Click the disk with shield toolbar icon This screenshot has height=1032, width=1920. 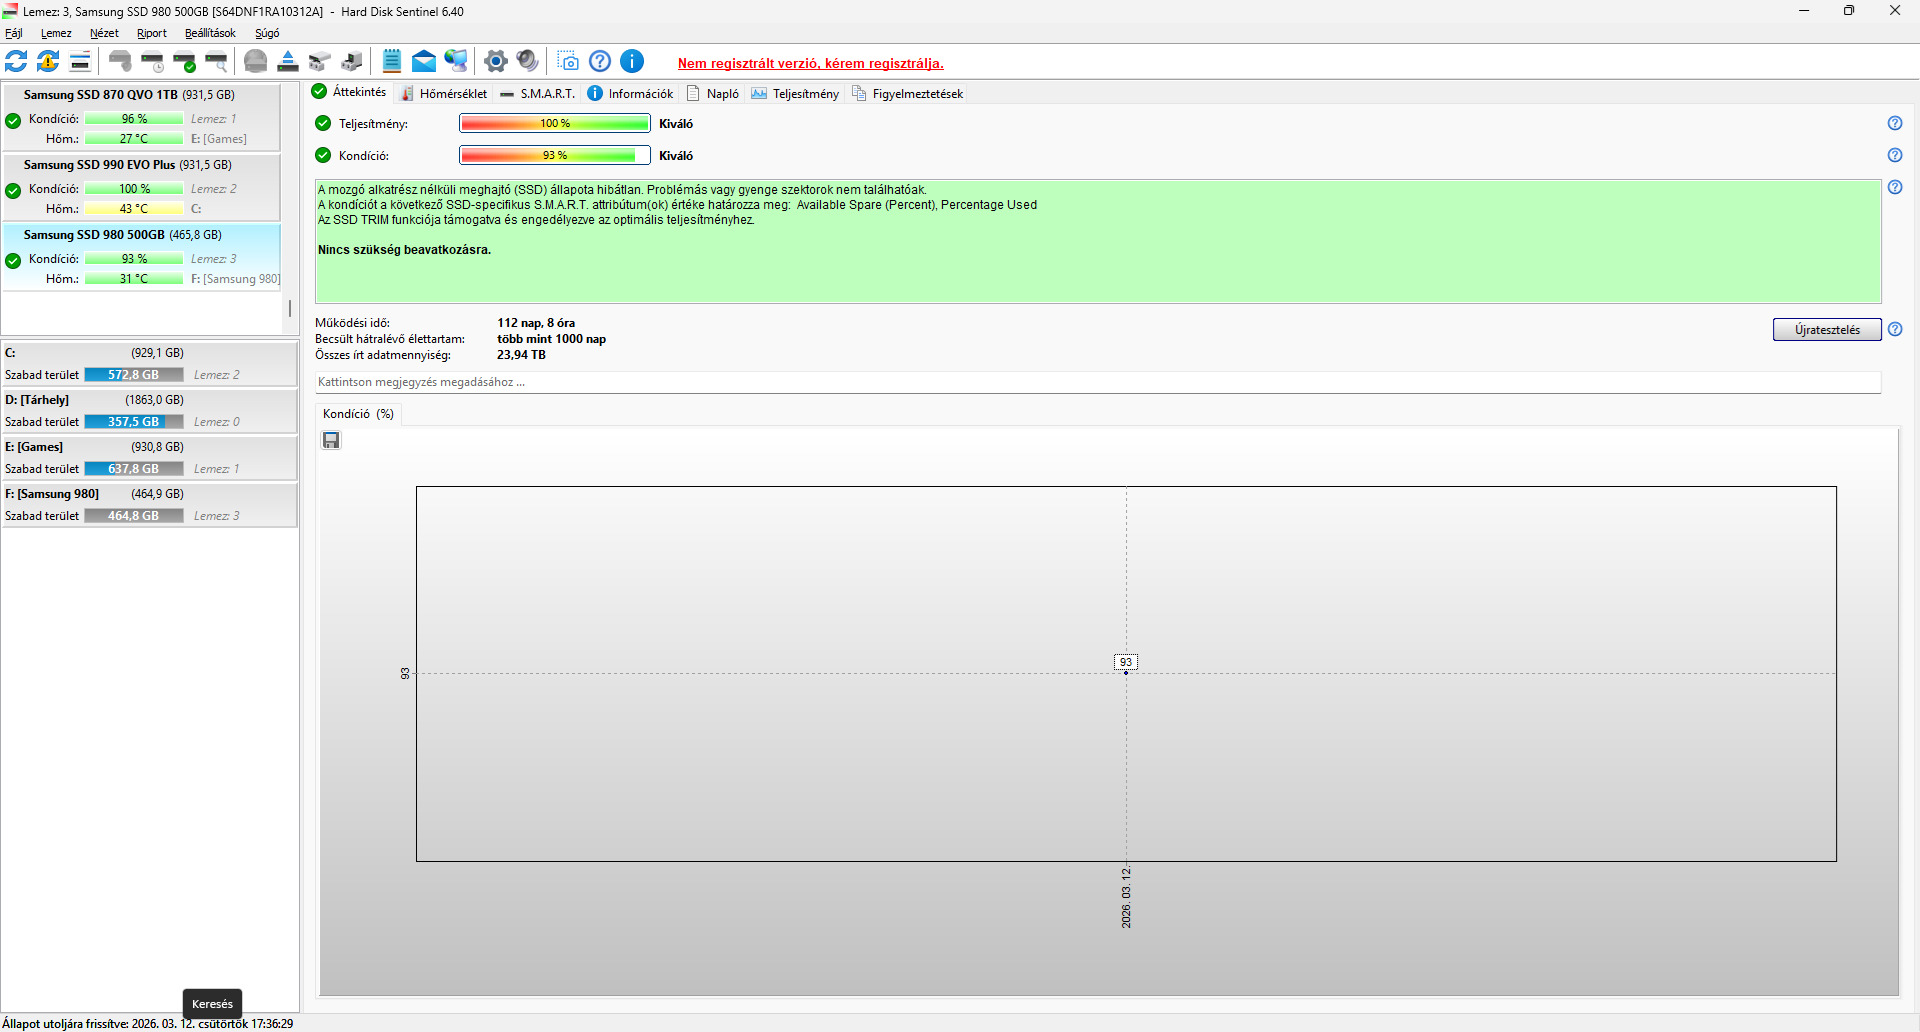[120, 62]
